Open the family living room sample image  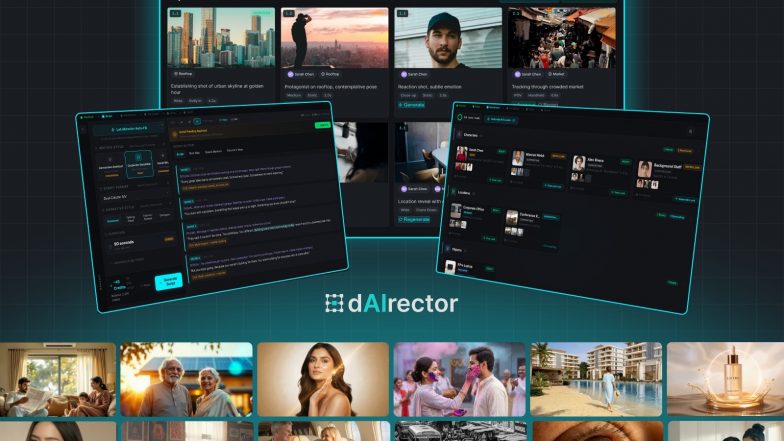tap(58, 380)
